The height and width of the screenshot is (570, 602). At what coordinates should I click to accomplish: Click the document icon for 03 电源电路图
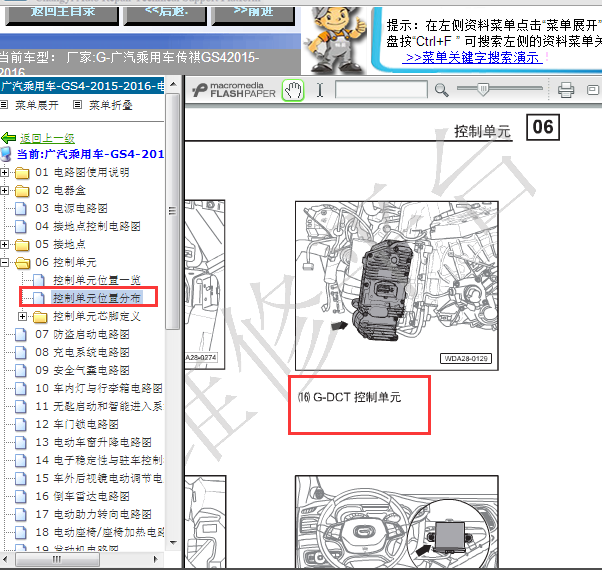point(21,208)
